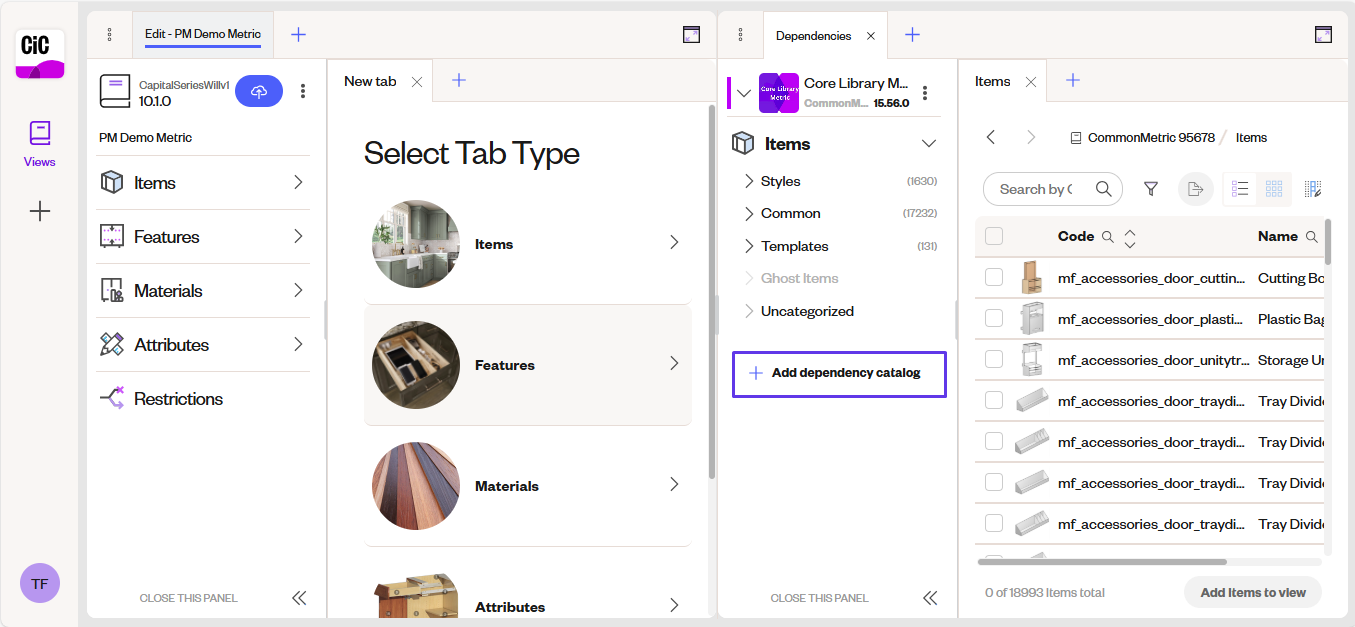The image size is (1355, 627).
Task: Expand the Dependencies panel to full screen
Action: tap(1323, 35)
